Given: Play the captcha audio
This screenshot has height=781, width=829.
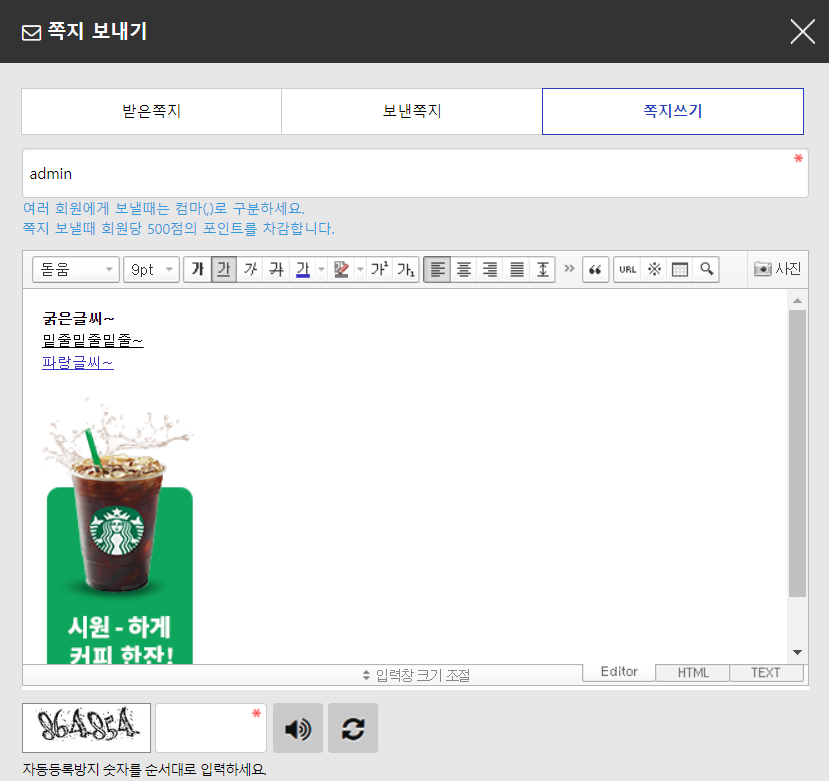Looking at the screenshot, I should coord(297,727).
